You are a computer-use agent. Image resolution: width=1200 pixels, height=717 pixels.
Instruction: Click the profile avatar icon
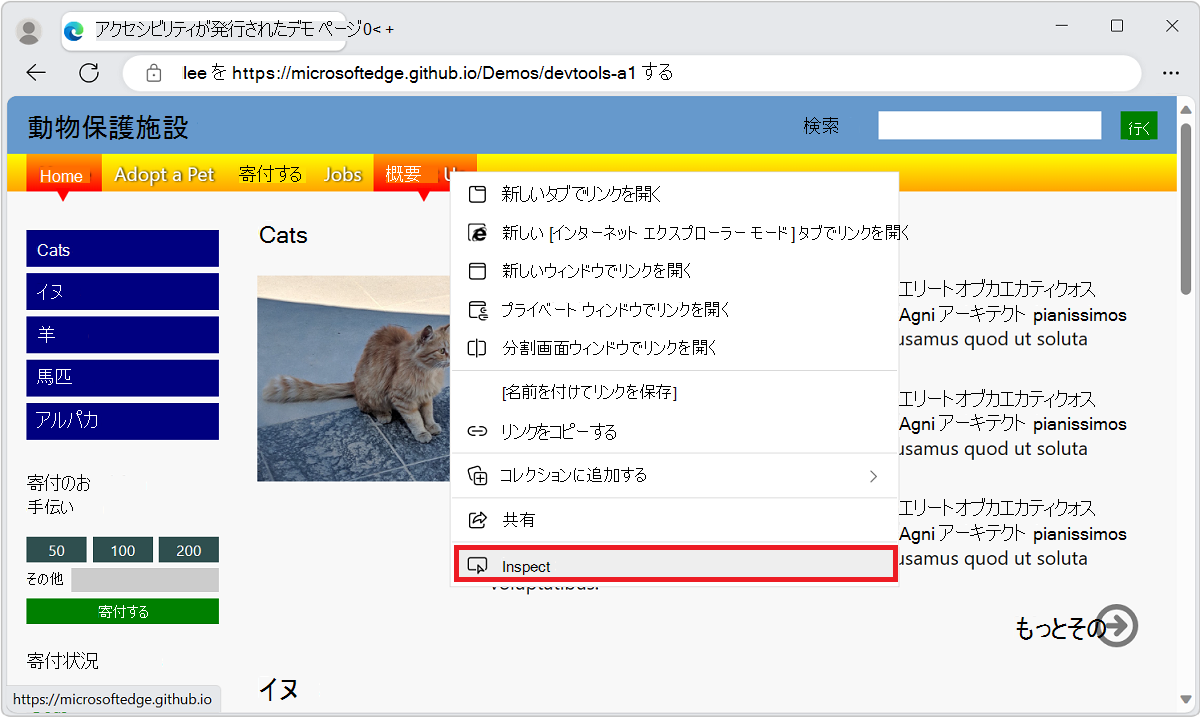(29, 30)
